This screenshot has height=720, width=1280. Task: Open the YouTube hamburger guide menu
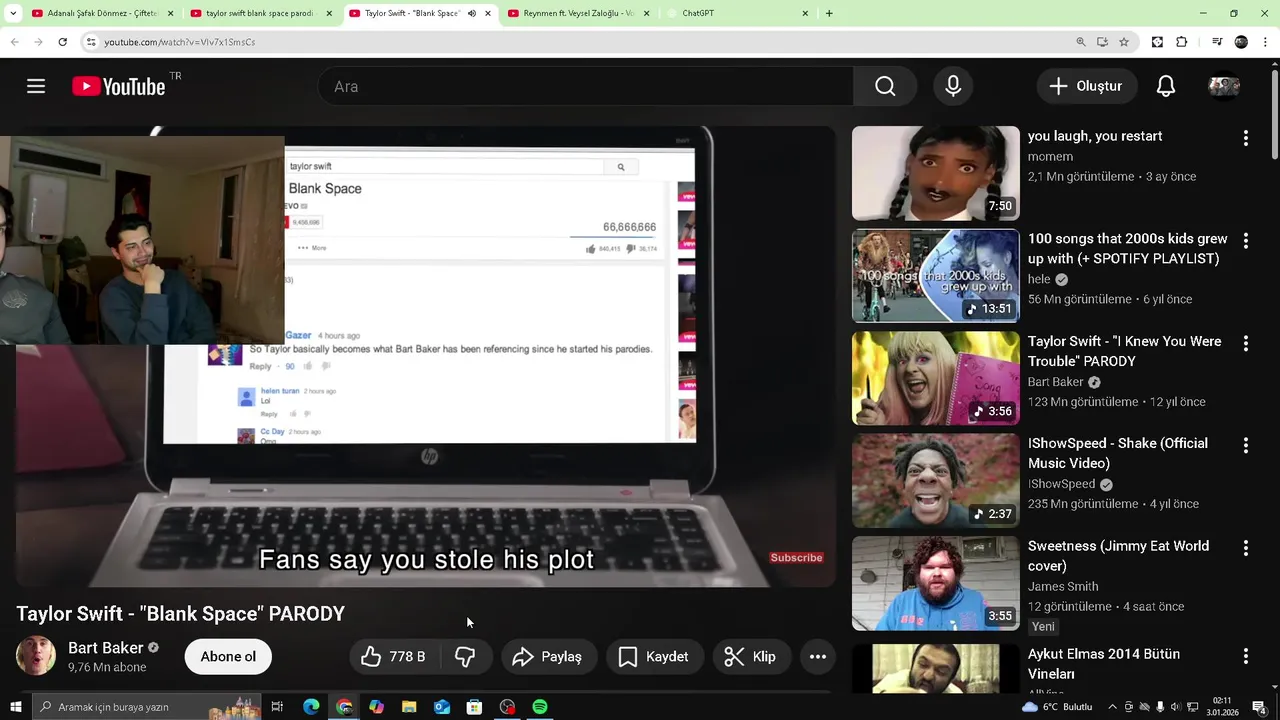tap(36, 86)
